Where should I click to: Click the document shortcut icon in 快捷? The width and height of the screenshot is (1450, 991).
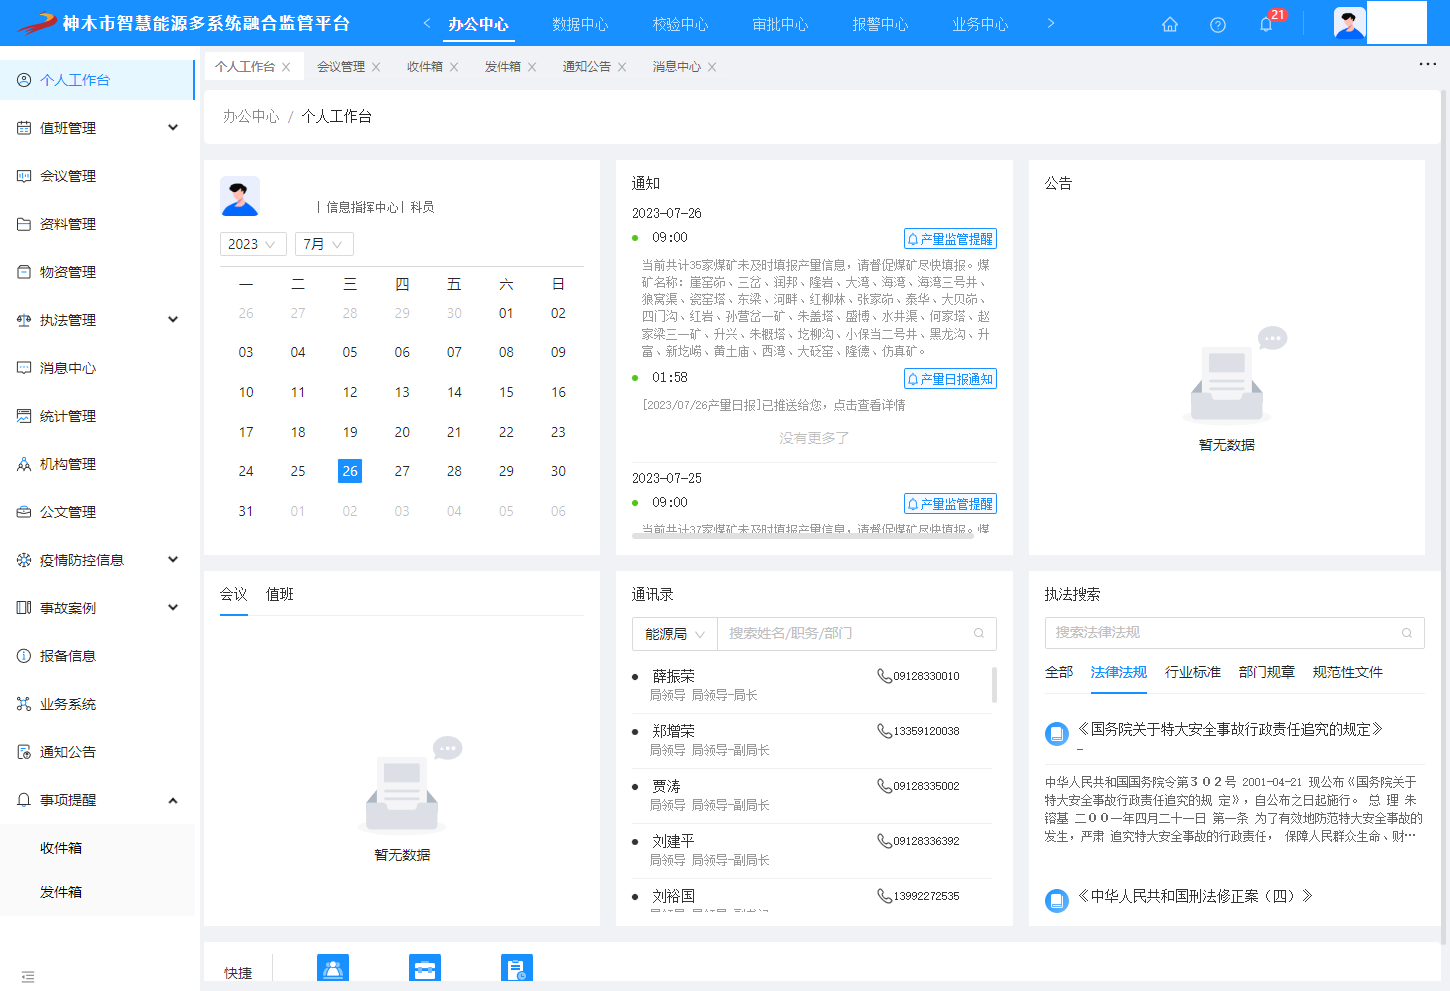517,968
